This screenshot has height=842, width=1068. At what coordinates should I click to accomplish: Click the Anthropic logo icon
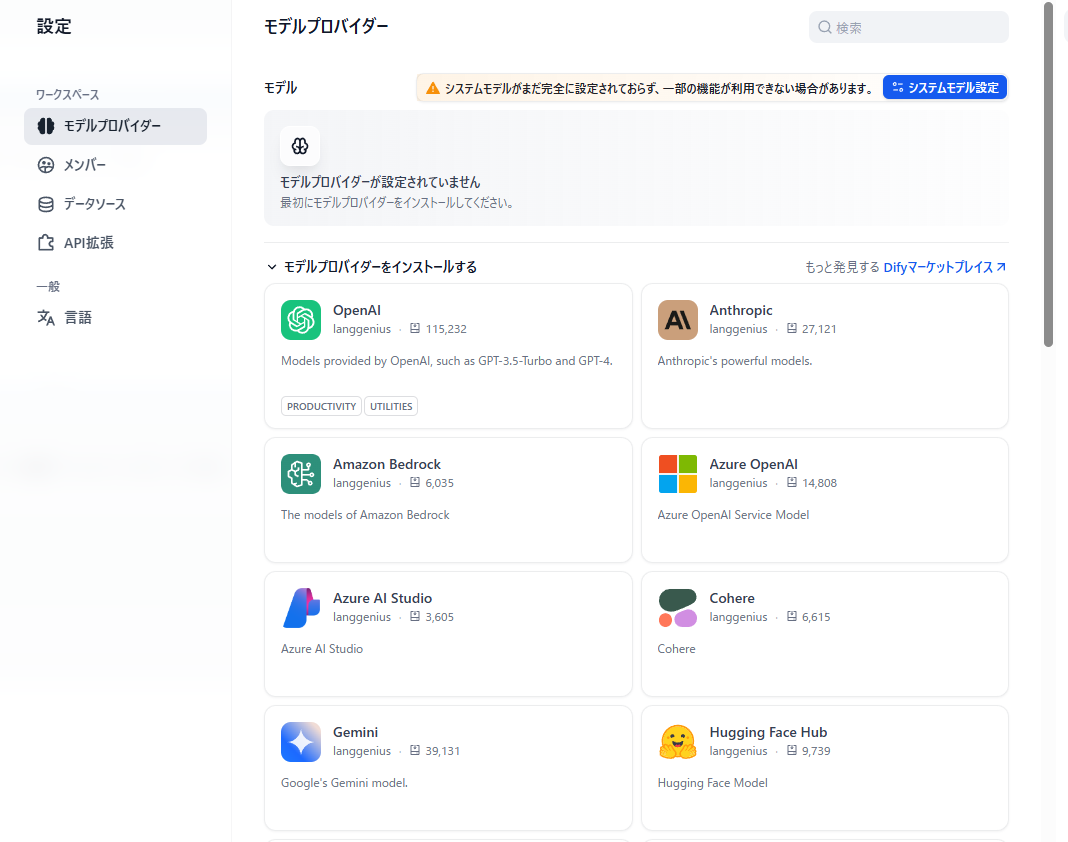click(678, 320)
